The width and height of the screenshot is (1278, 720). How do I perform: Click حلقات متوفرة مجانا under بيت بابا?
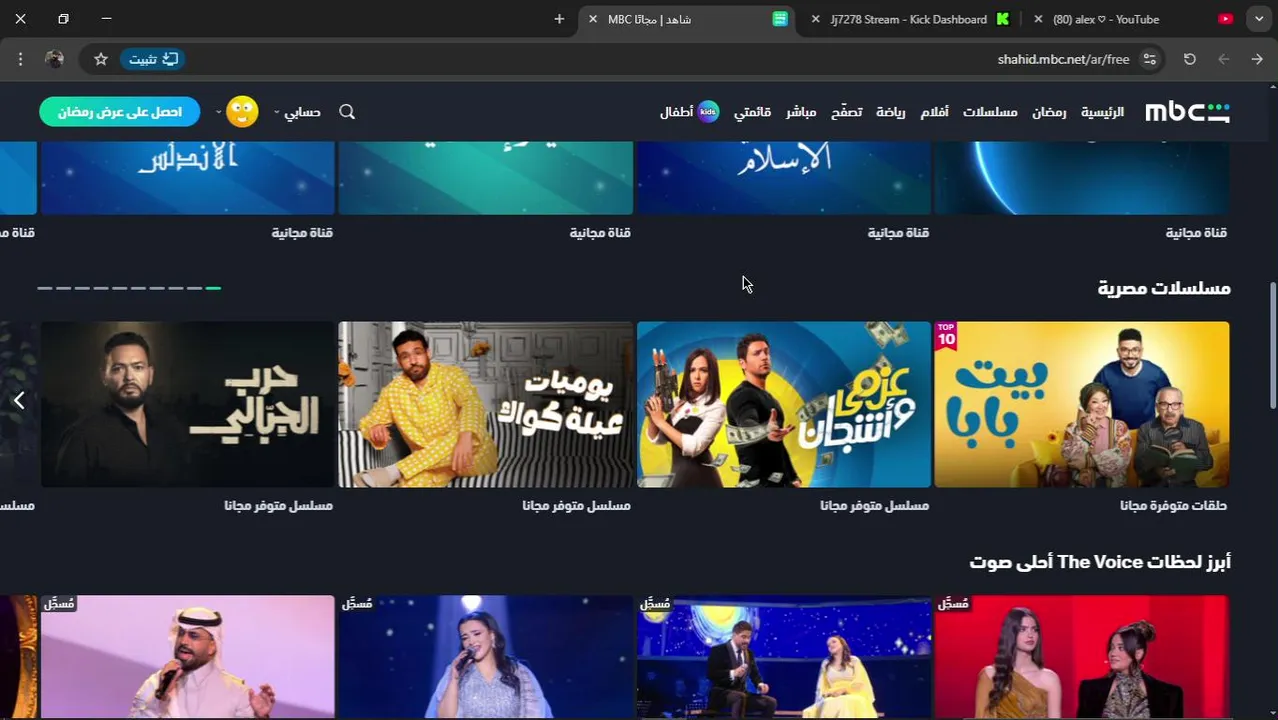(1173, 506)
